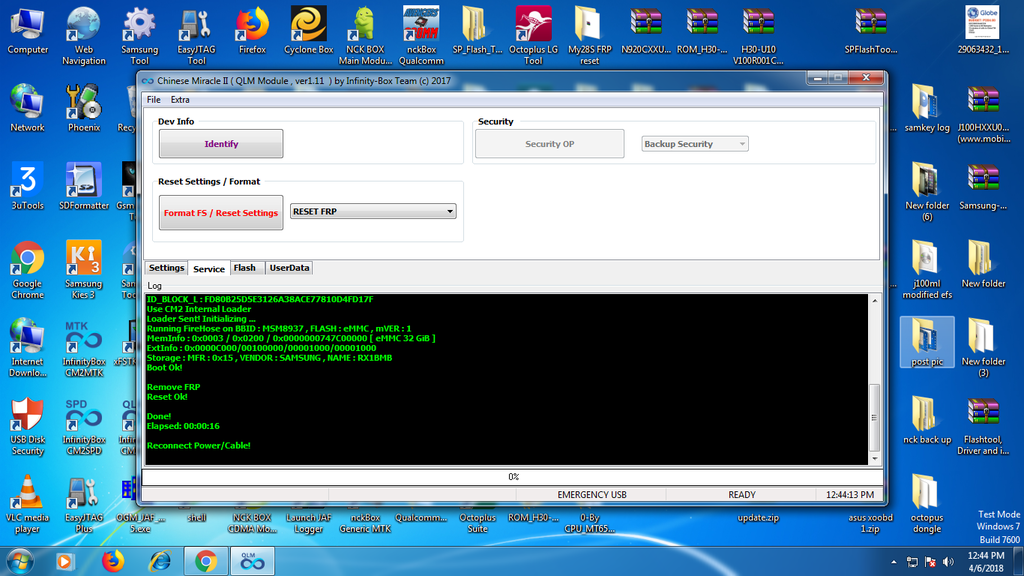
Task: Select the UserData tab
Action: (x=289, y=268)
